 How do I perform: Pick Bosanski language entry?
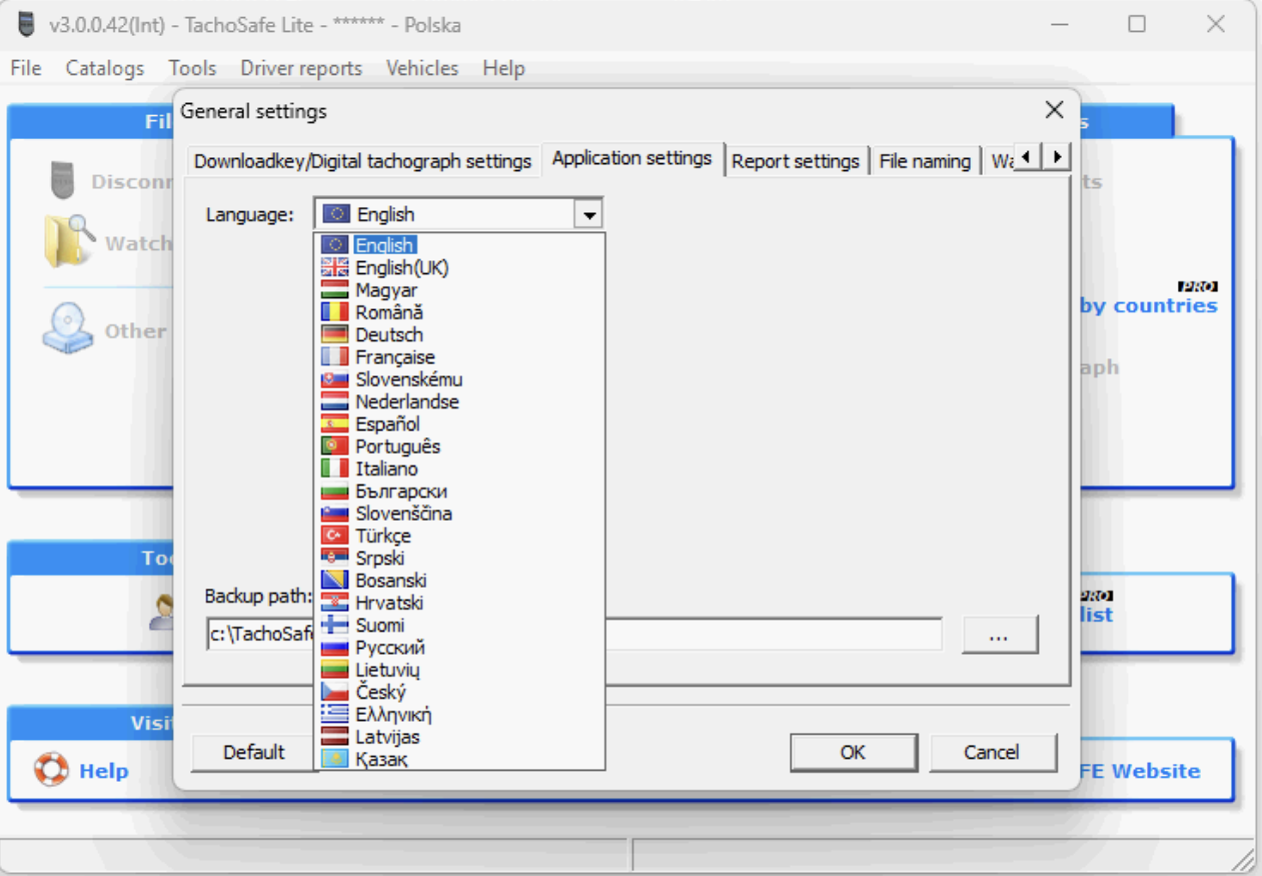[459, 580]
